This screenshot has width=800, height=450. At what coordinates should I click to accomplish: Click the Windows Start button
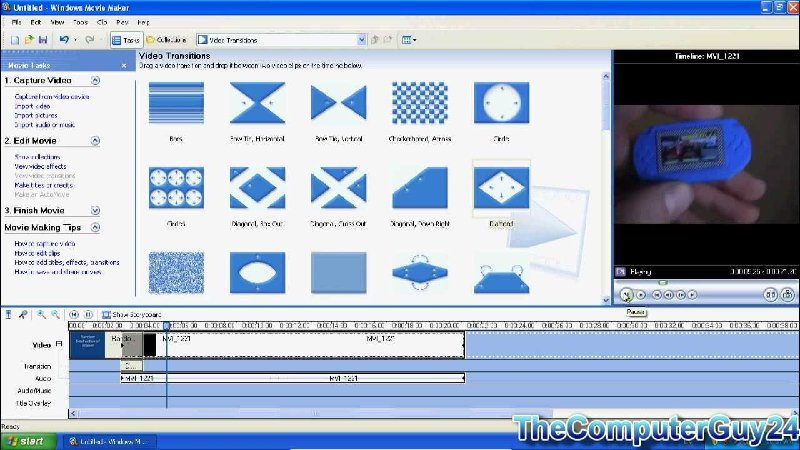point(29,441)
